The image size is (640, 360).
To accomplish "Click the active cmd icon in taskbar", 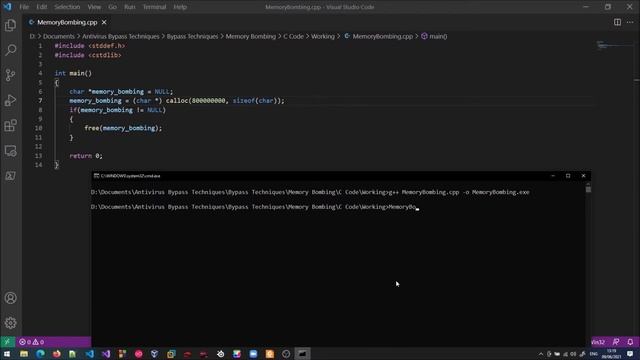I will 302,354.
